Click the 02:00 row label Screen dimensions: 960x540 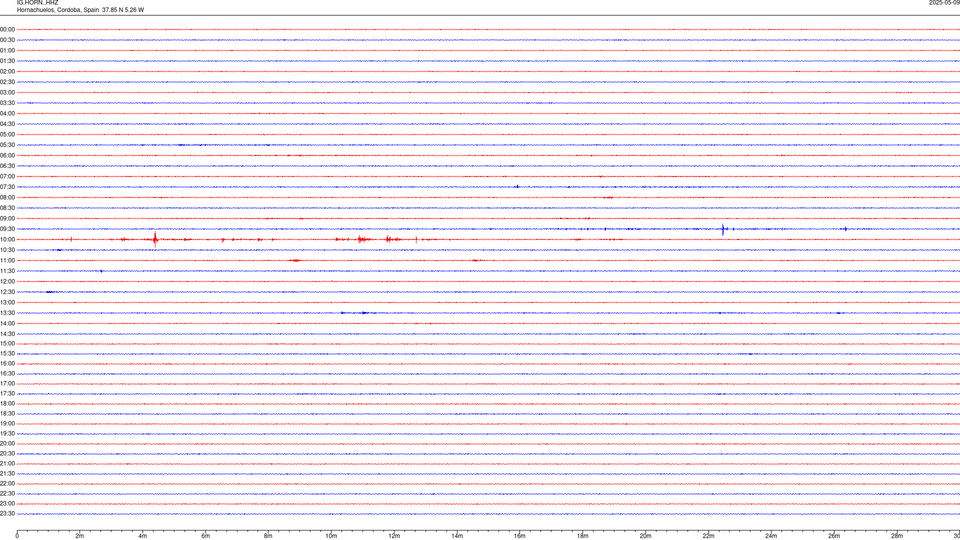[7, 72]
